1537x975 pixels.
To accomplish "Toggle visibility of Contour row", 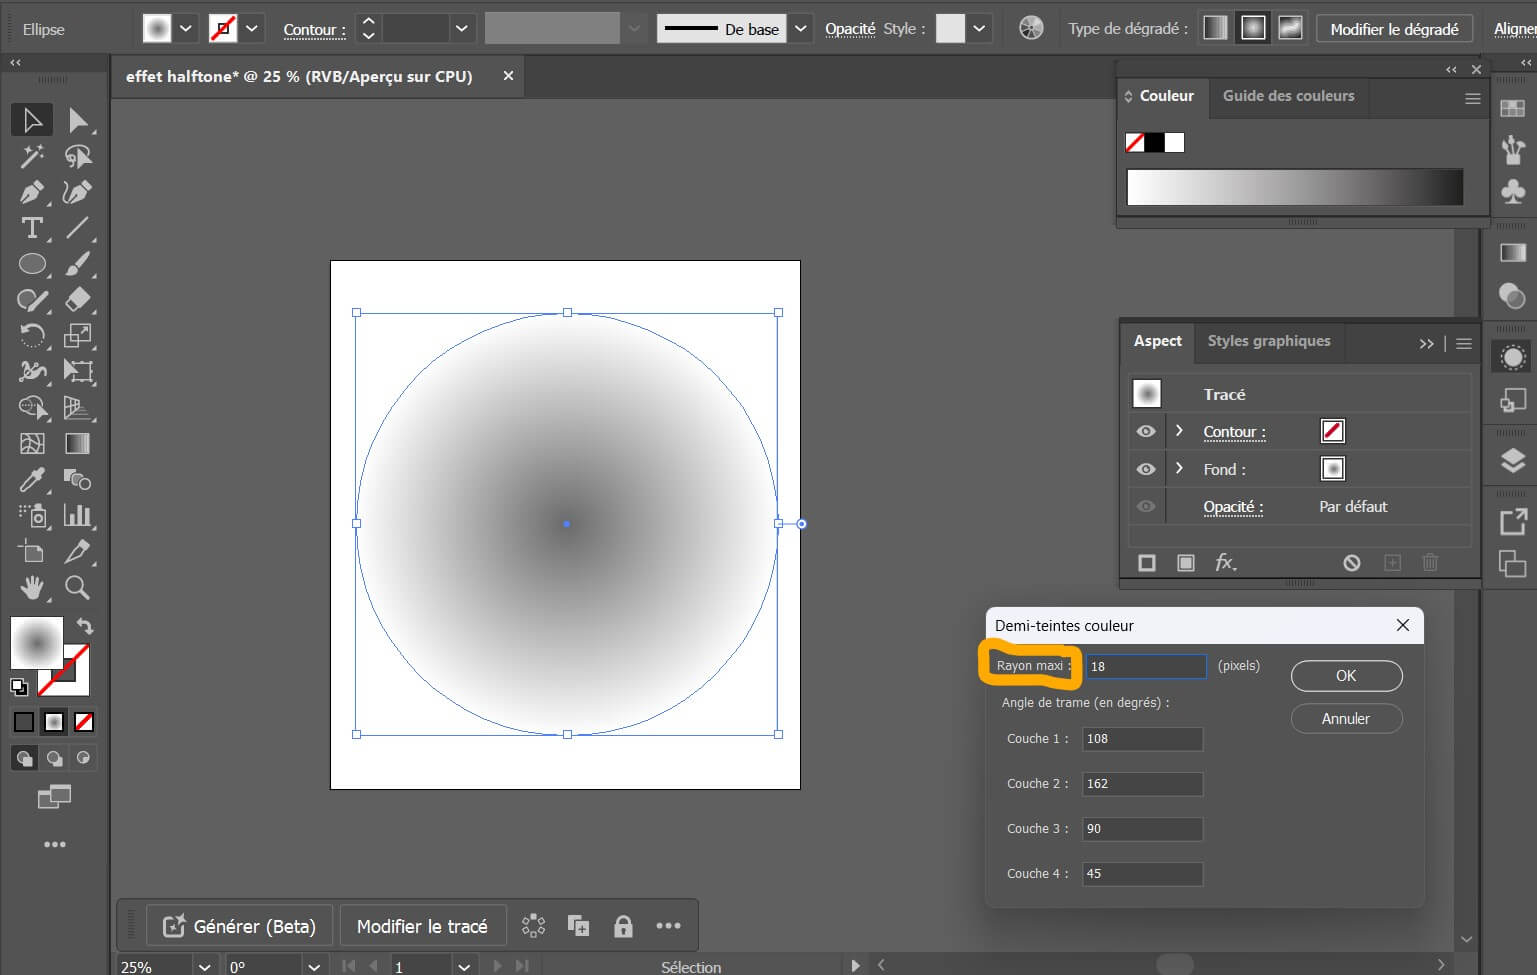I will [x=1146, y=432].
